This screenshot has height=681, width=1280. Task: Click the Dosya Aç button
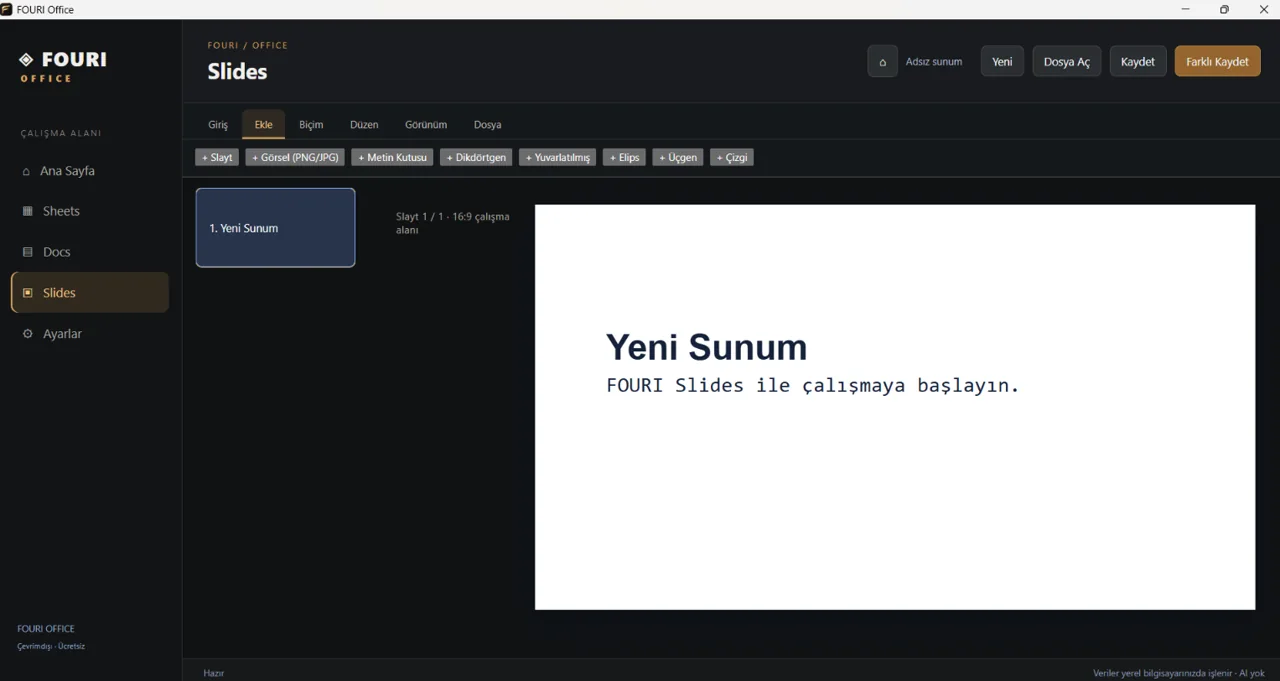[1067, 61]
